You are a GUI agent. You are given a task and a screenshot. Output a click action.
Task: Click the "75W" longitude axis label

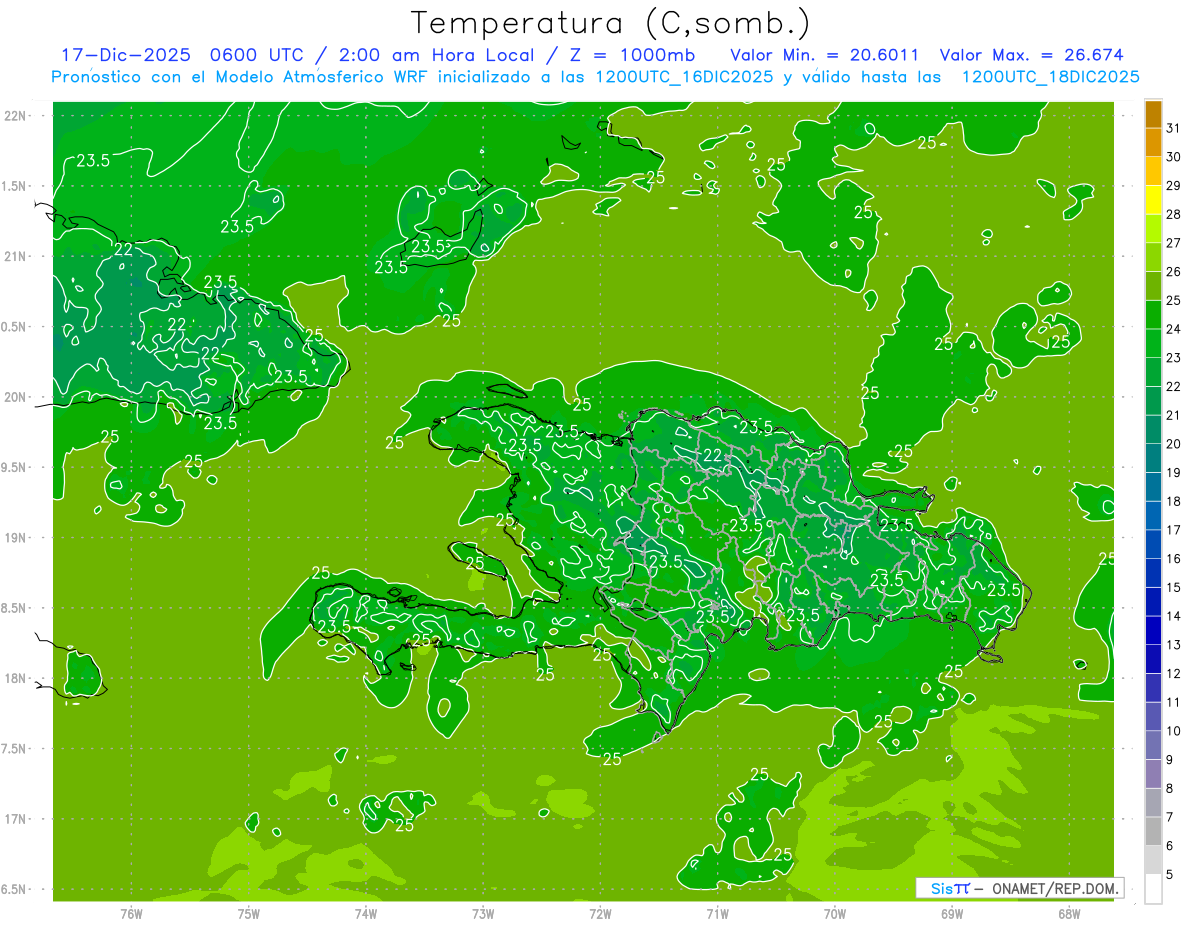248,914
